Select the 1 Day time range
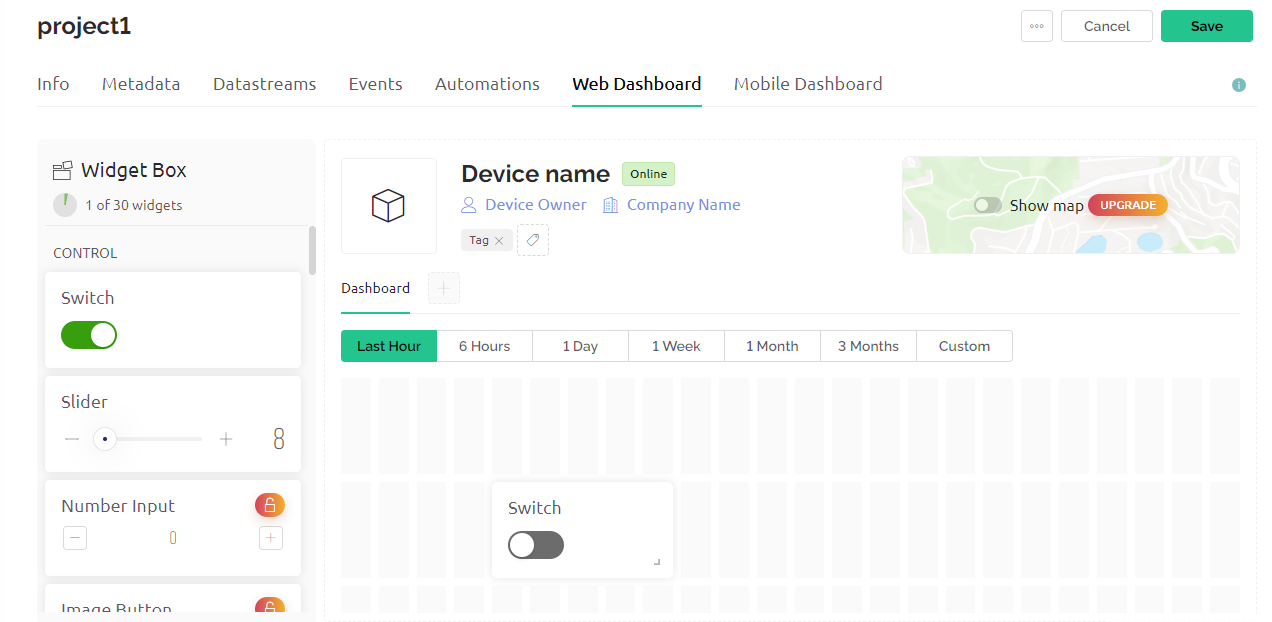This screenshot has height=622, width=1272. coord(580,346)
